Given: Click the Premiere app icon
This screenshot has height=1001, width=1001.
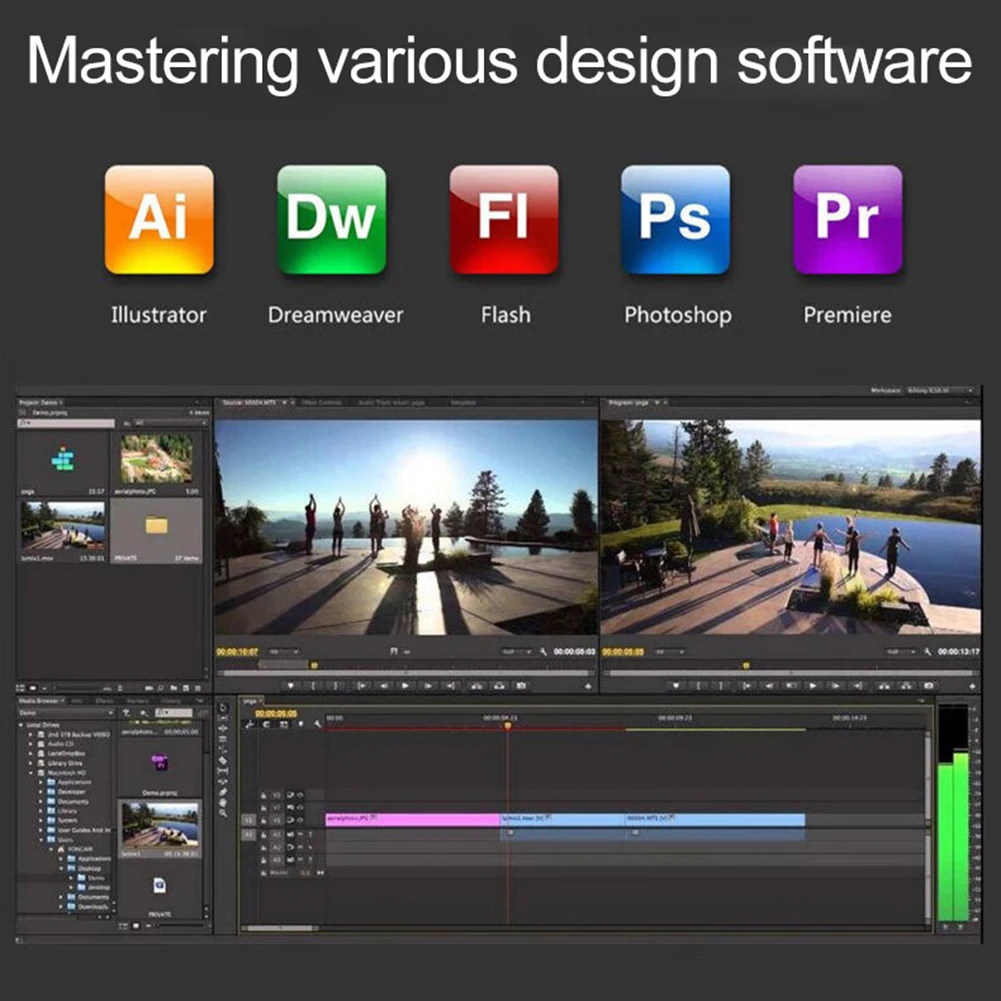Looking at the screenshot, I should click(847, 220).
